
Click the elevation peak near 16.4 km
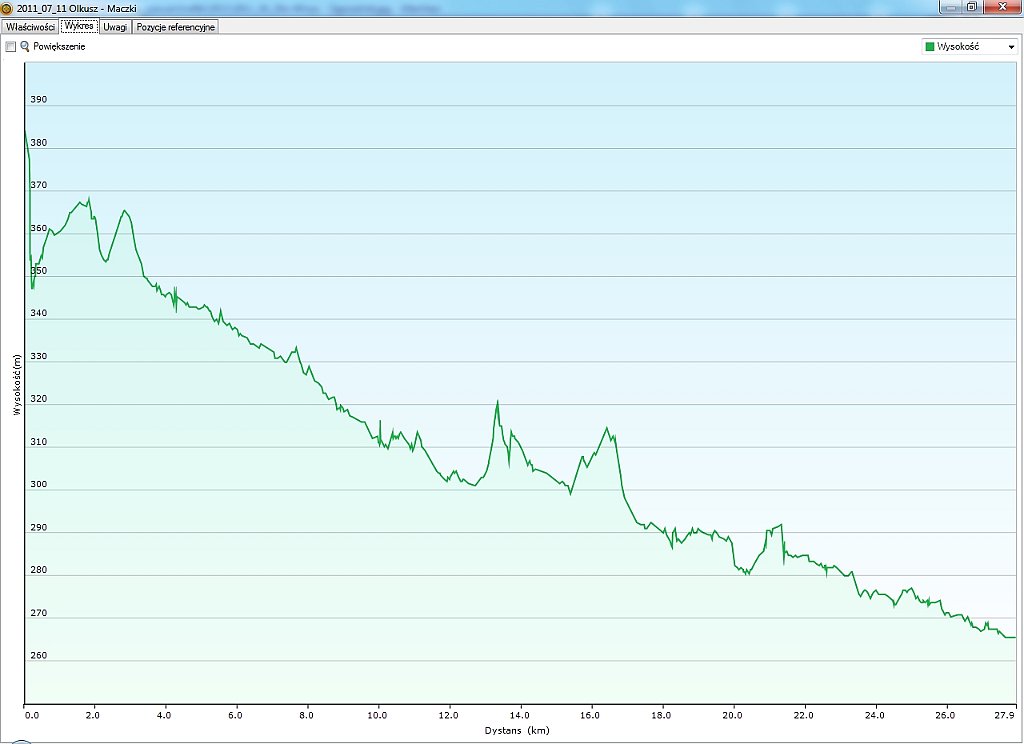click(x=606, y=428)
